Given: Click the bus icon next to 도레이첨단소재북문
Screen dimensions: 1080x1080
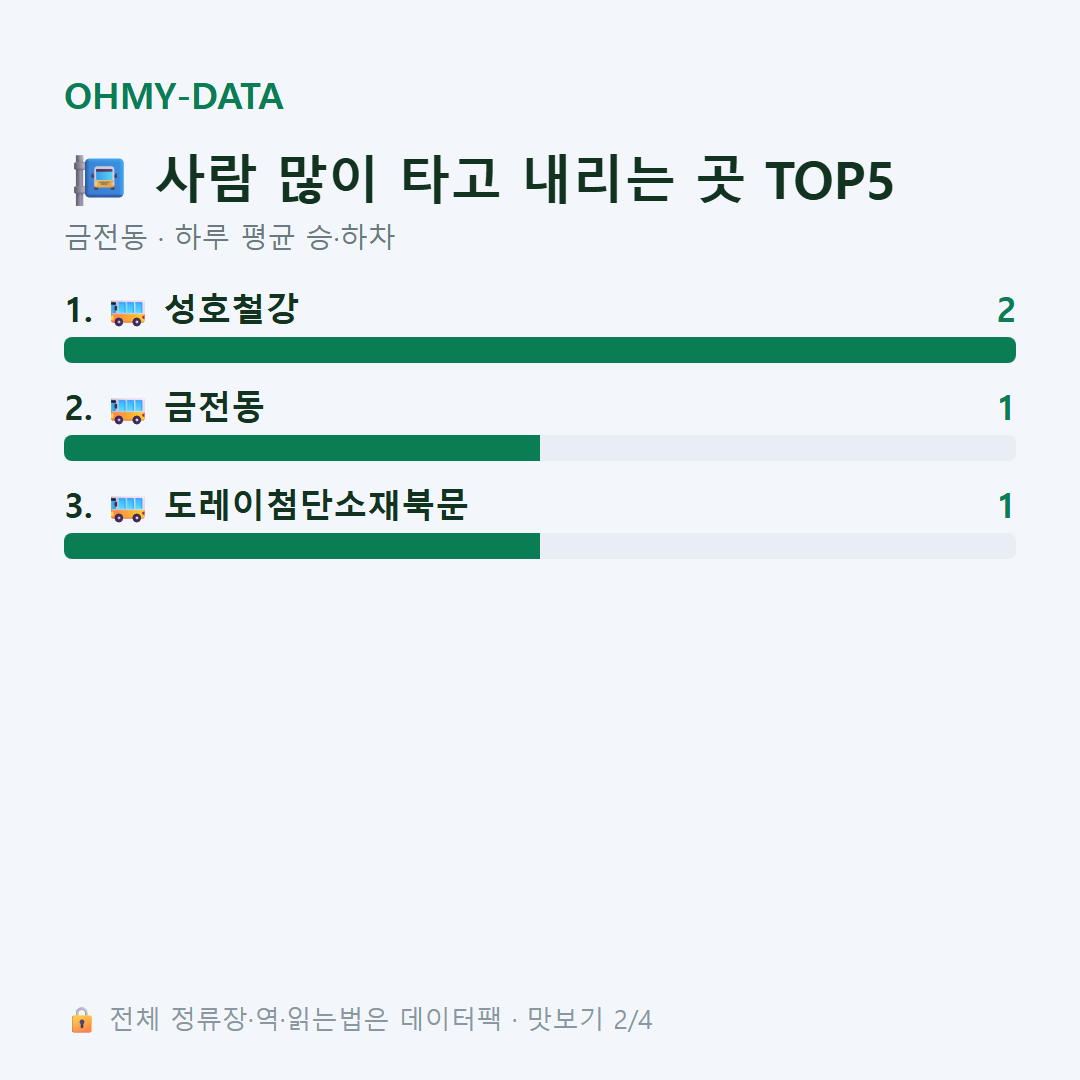Looking at the screenshot, I should (127, 508).
